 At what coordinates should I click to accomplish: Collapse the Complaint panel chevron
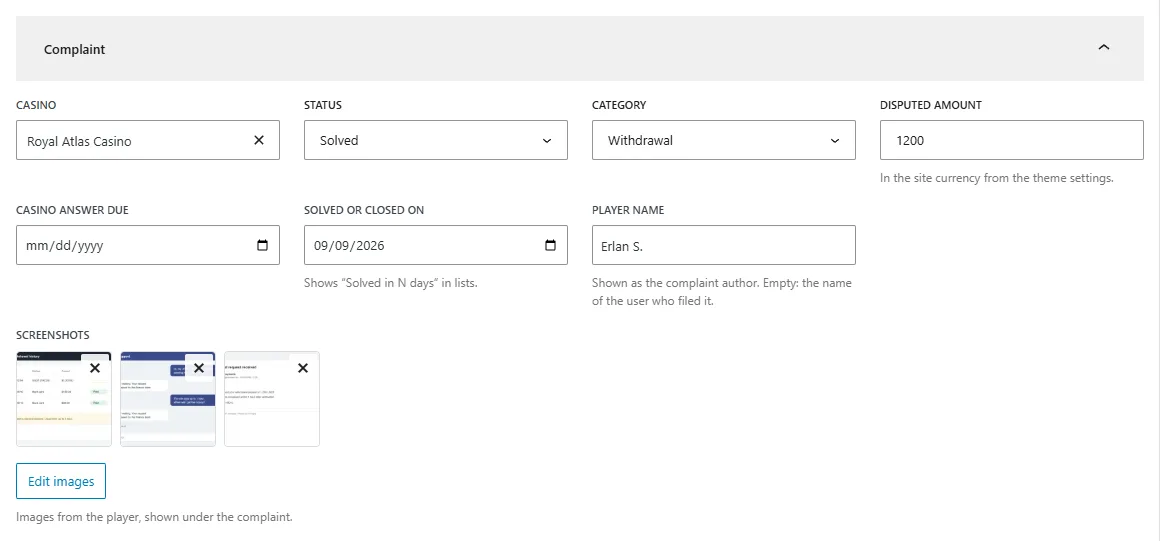pyautogui.click(x=1104, y=48)
